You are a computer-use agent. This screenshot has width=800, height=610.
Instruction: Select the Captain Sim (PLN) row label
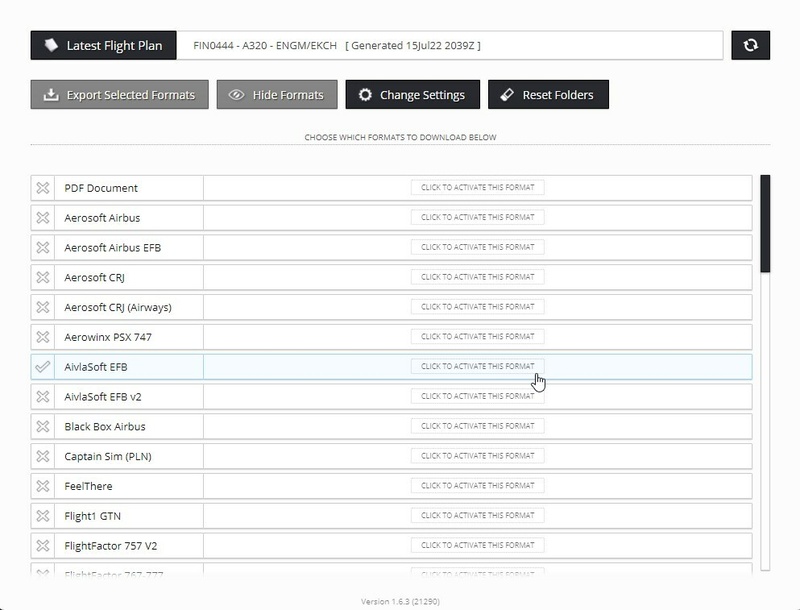coord(108,456)
